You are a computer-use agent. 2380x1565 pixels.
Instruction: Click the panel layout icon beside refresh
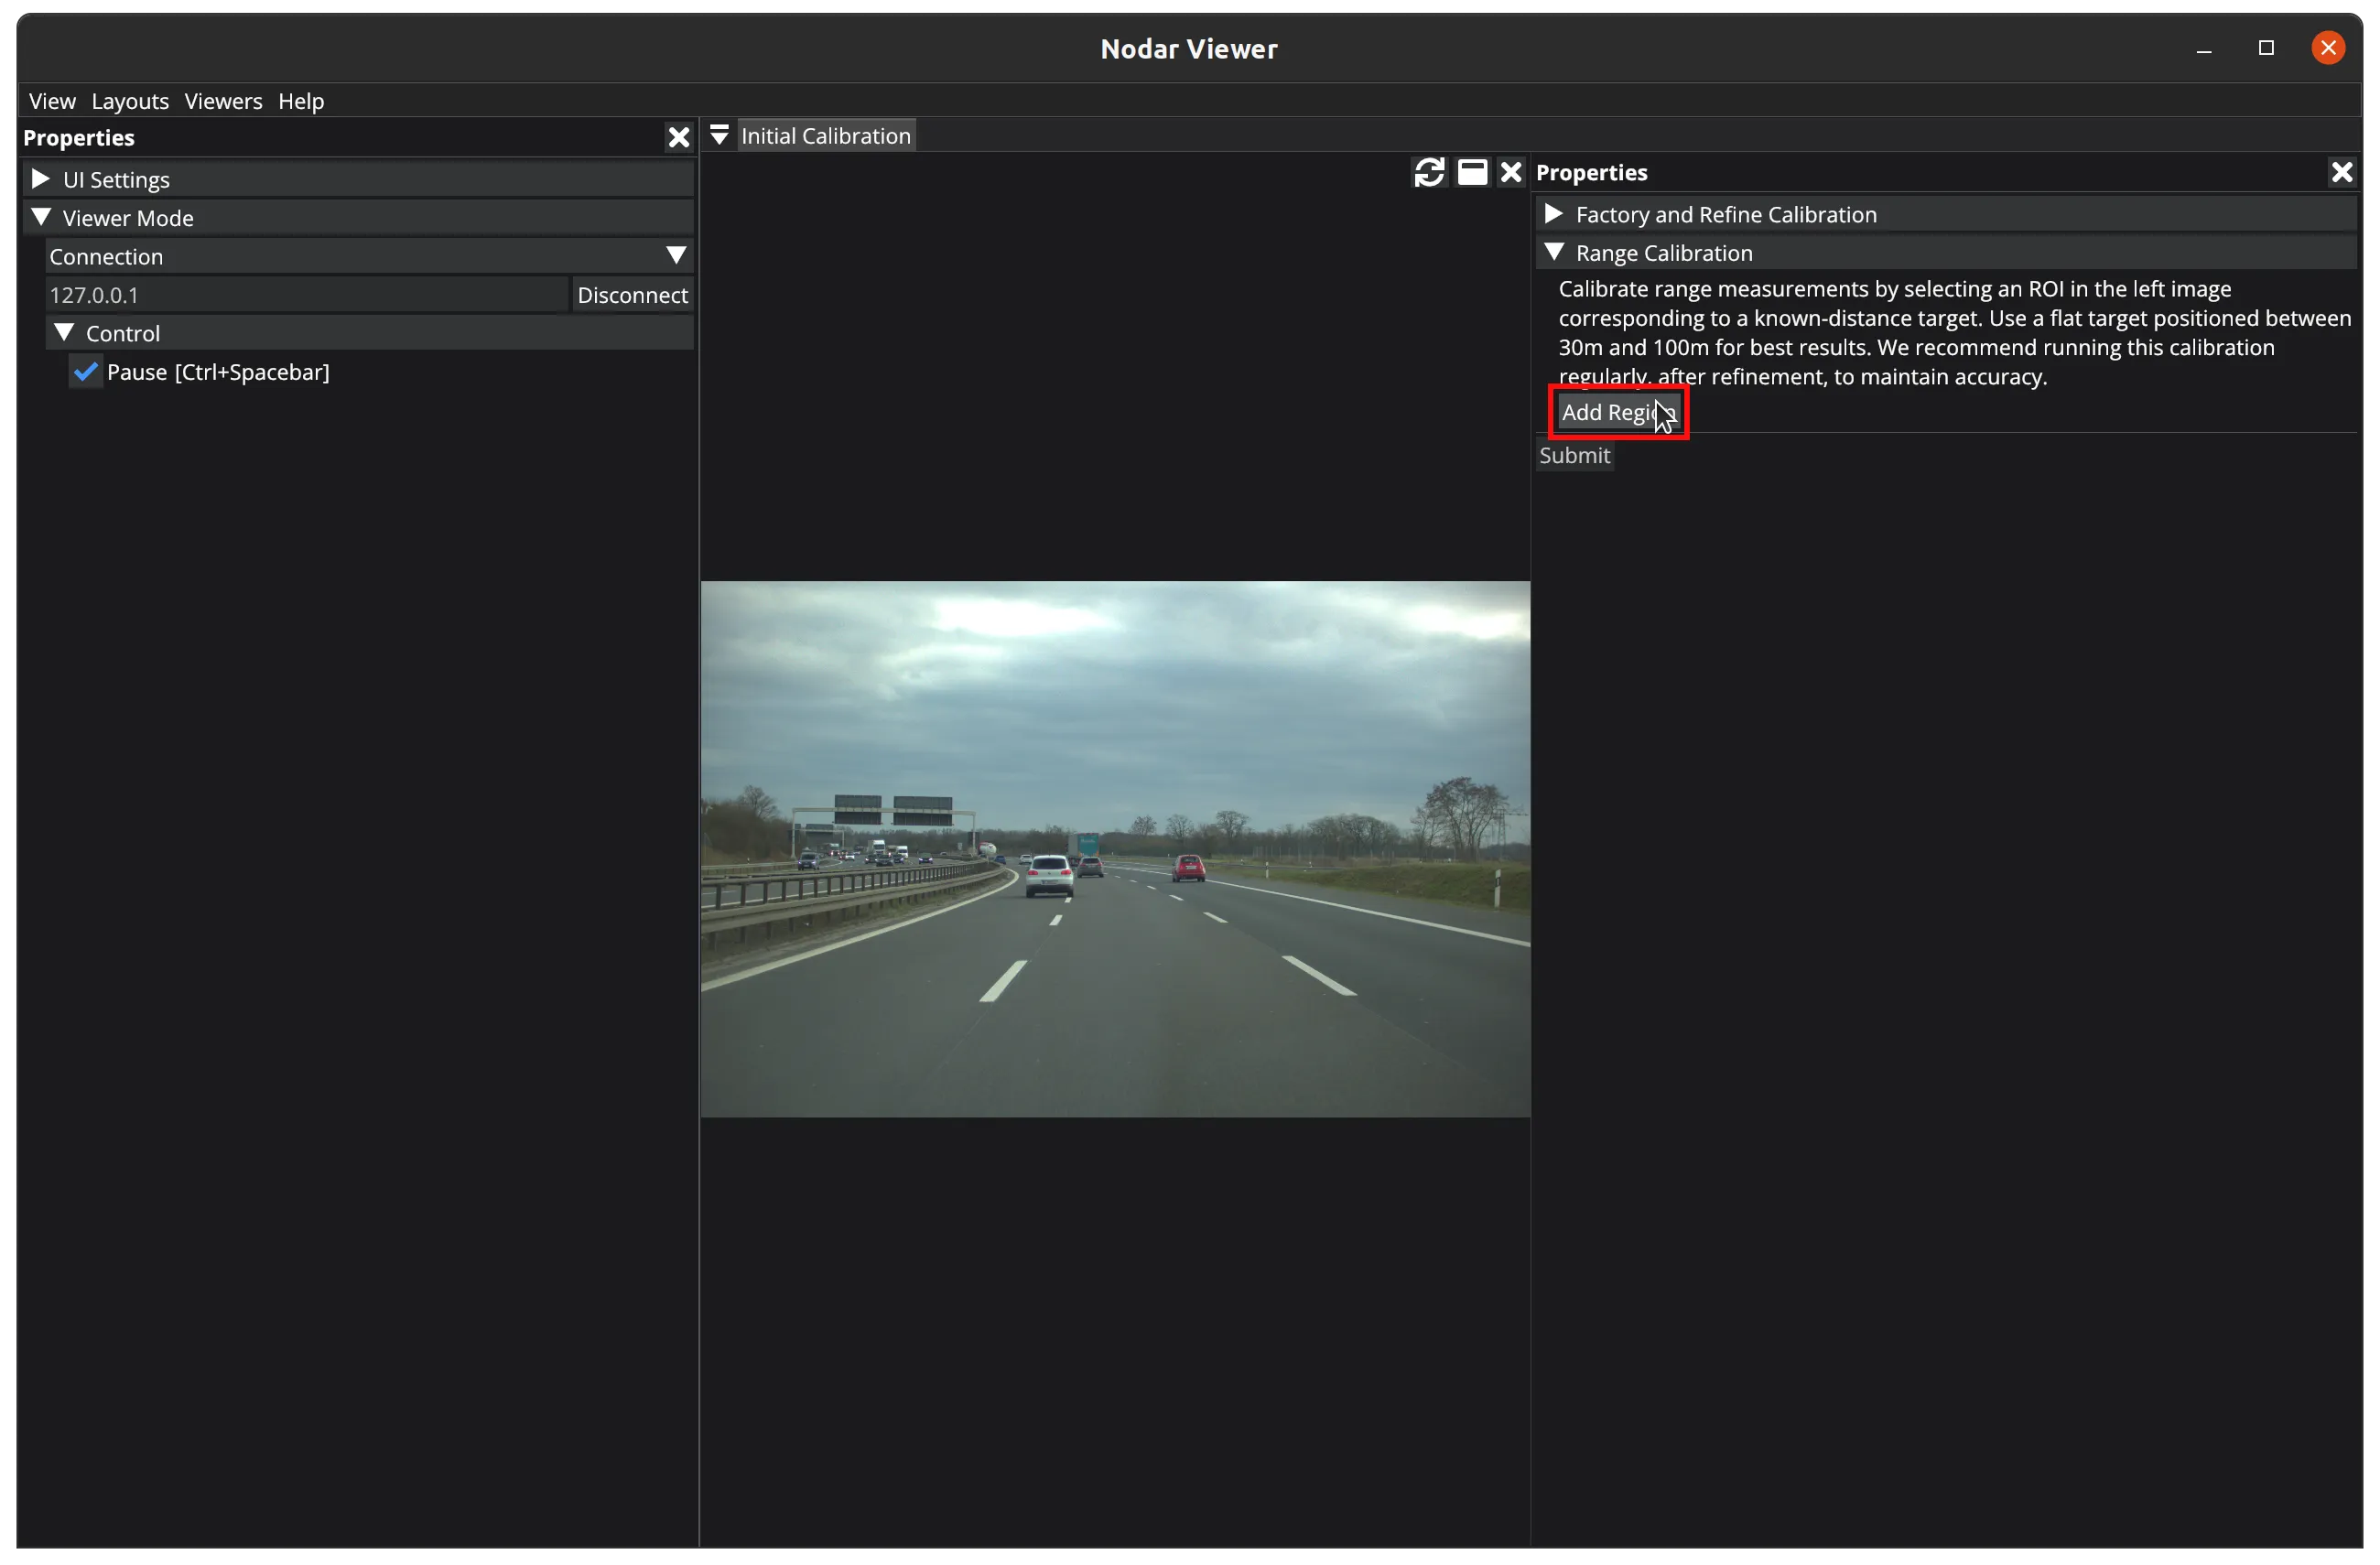click(1472, 172)
